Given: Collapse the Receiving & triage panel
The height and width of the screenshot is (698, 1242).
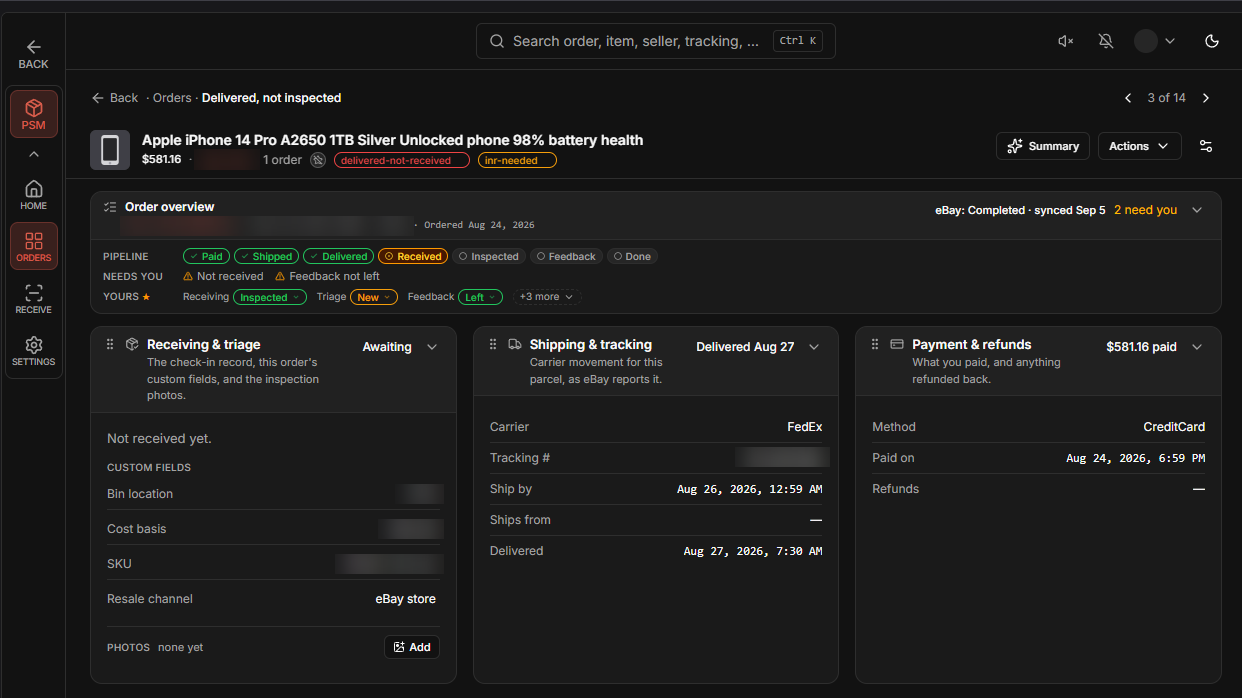Looking at the screenshot, I should point(432,347).
